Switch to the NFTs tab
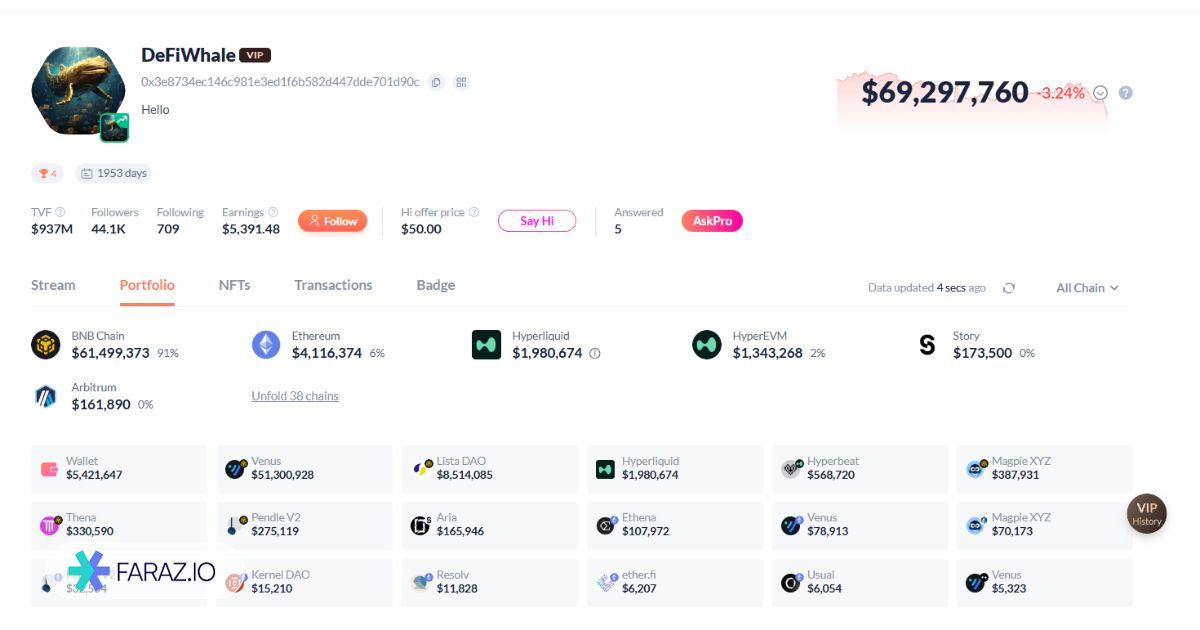1200x630 pixels. click(234, 285)
